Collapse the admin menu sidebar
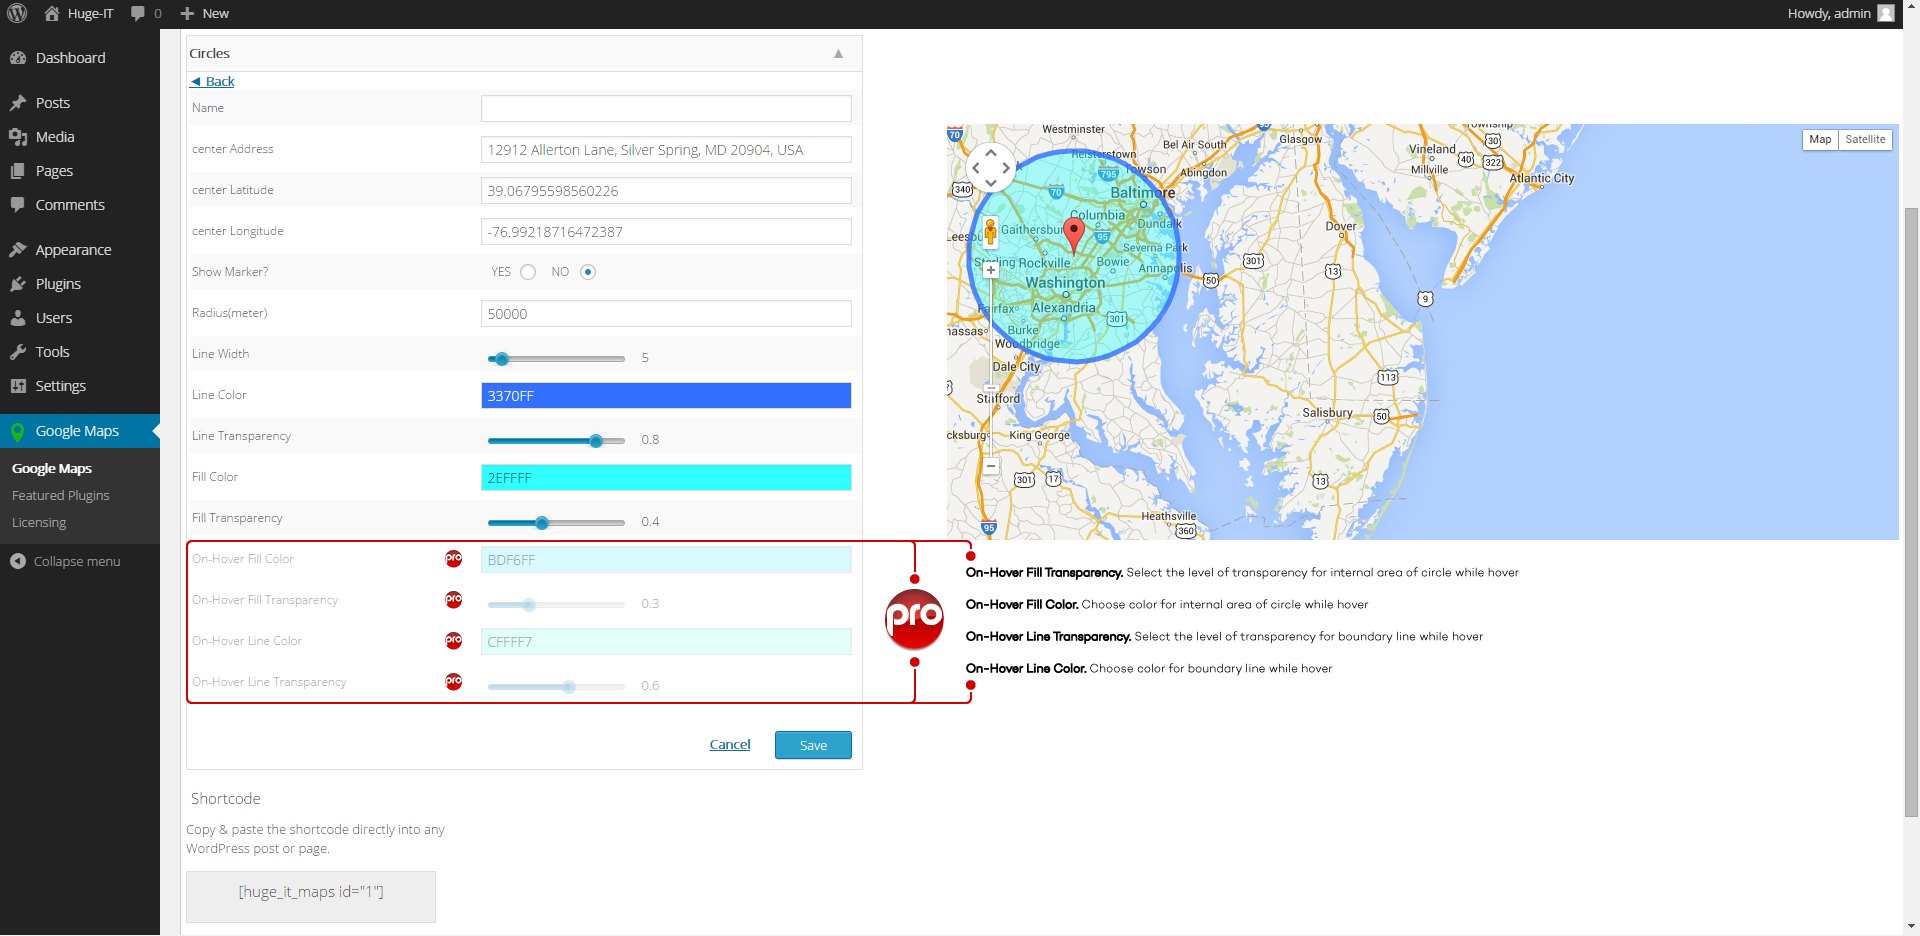This screenshot has height=936, width=1920. (66, 561)
